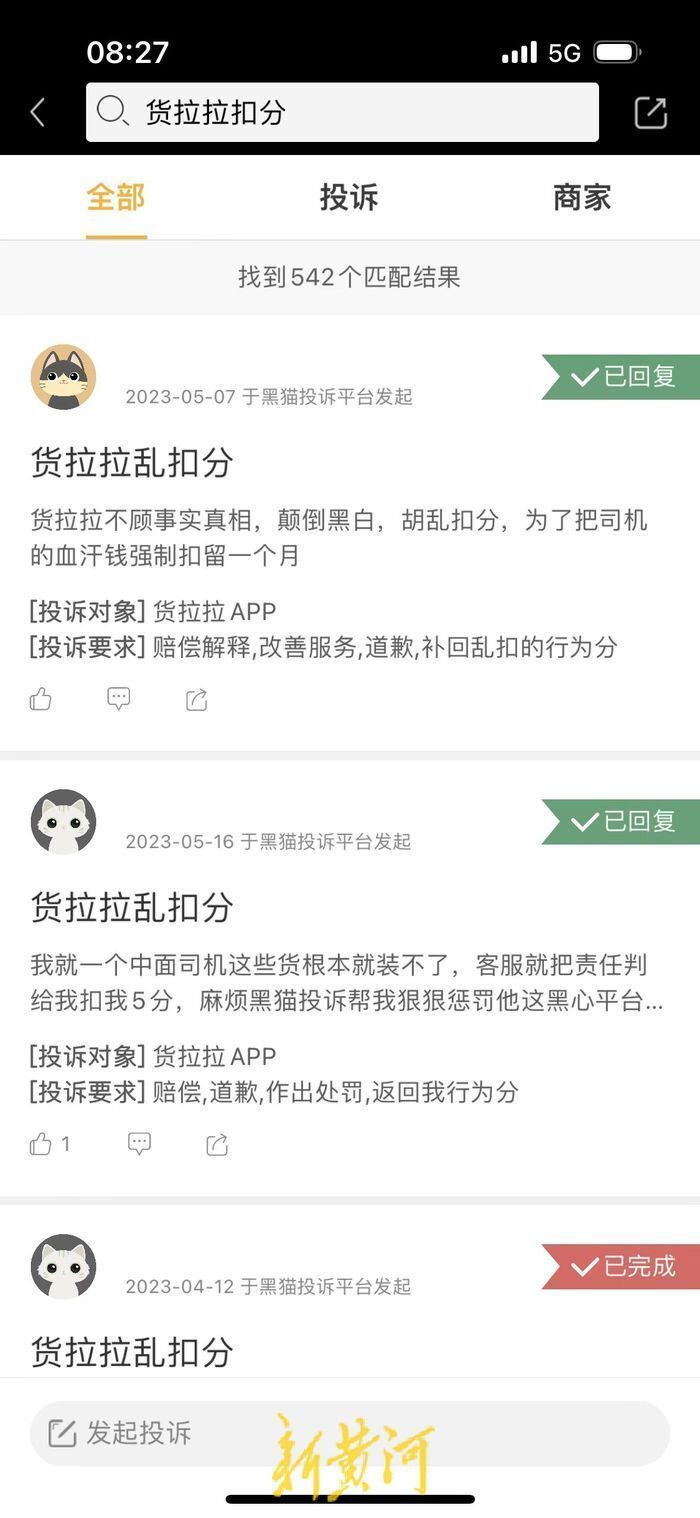Tap the share icon beside search bar
700x1518 pixels.
(651, 113)
